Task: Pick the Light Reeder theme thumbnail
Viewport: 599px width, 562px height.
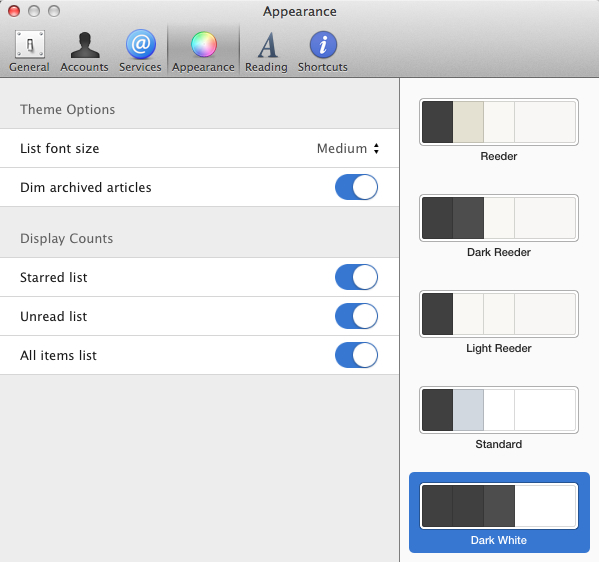Action: (499, 314)
